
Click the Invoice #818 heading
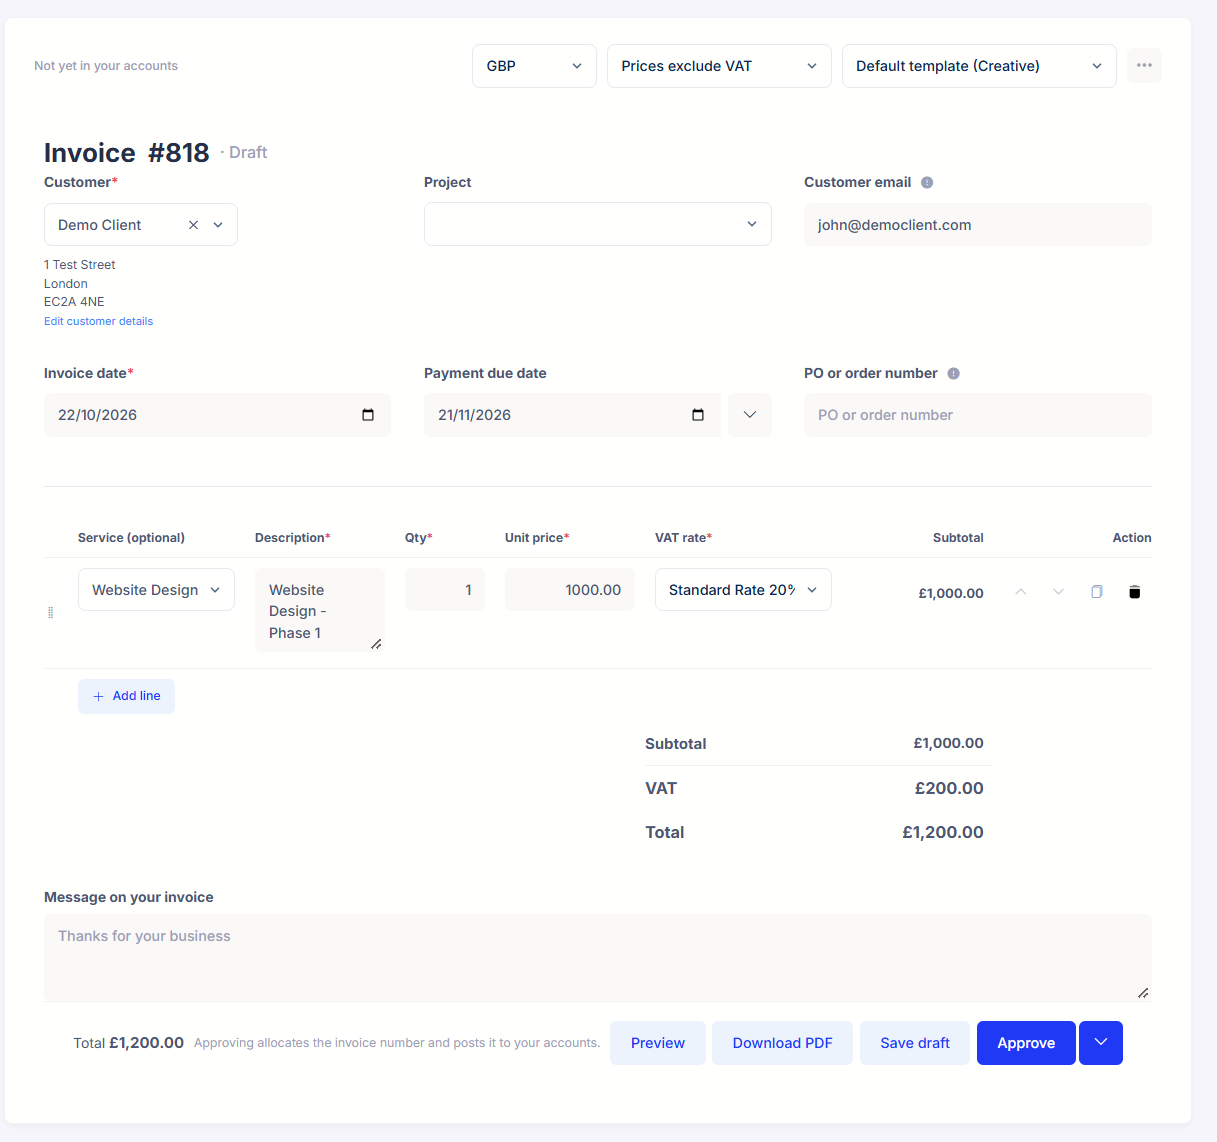[x=127, y=152]
